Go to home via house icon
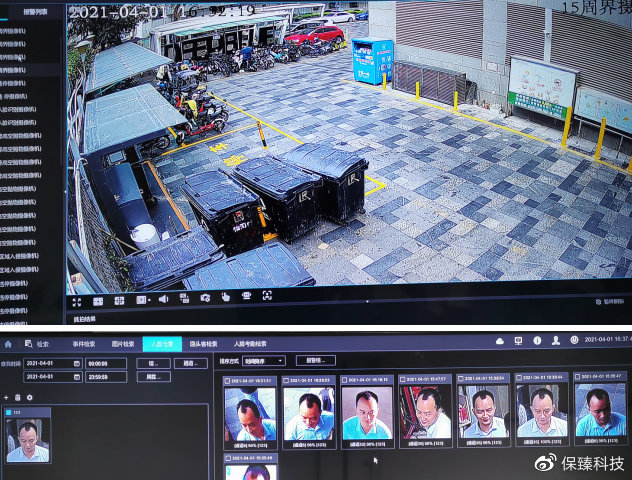Image resolution: width=632 pixels, height=480 pixels. 8,344
